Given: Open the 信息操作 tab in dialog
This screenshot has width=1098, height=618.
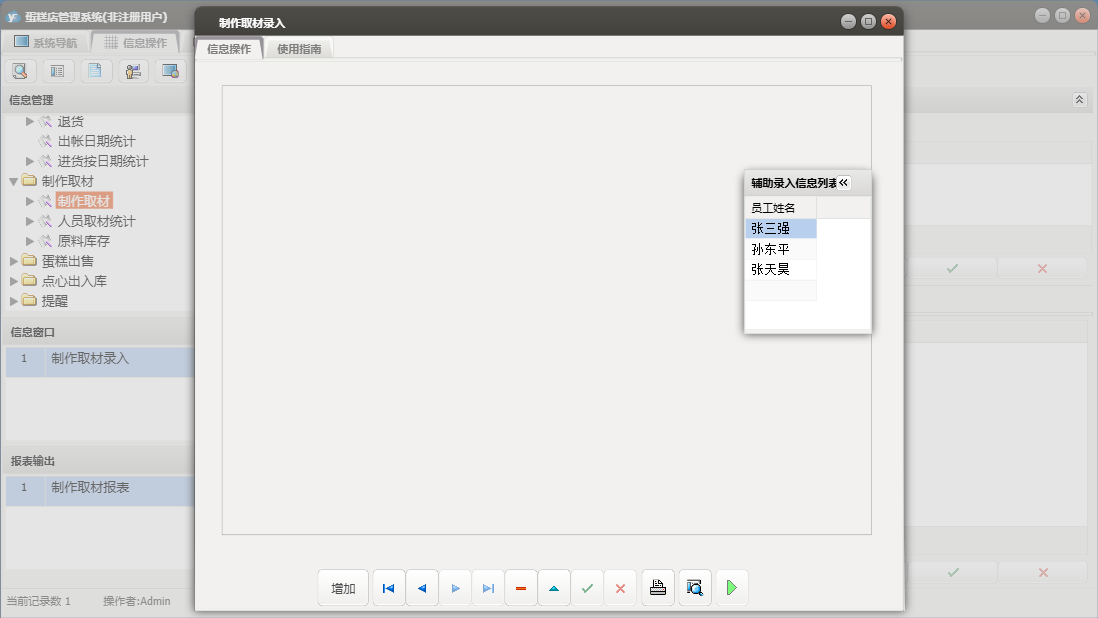Looking at the screenshot, I should coord(229,48).
